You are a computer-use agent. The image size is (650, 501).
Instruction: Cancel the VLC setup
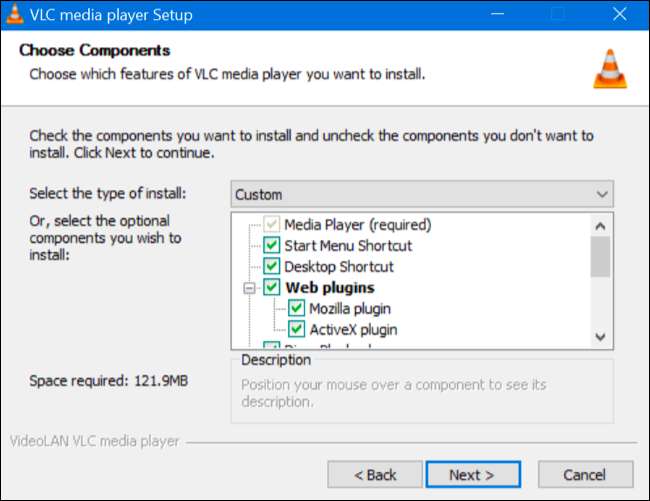tap(585, 475)
